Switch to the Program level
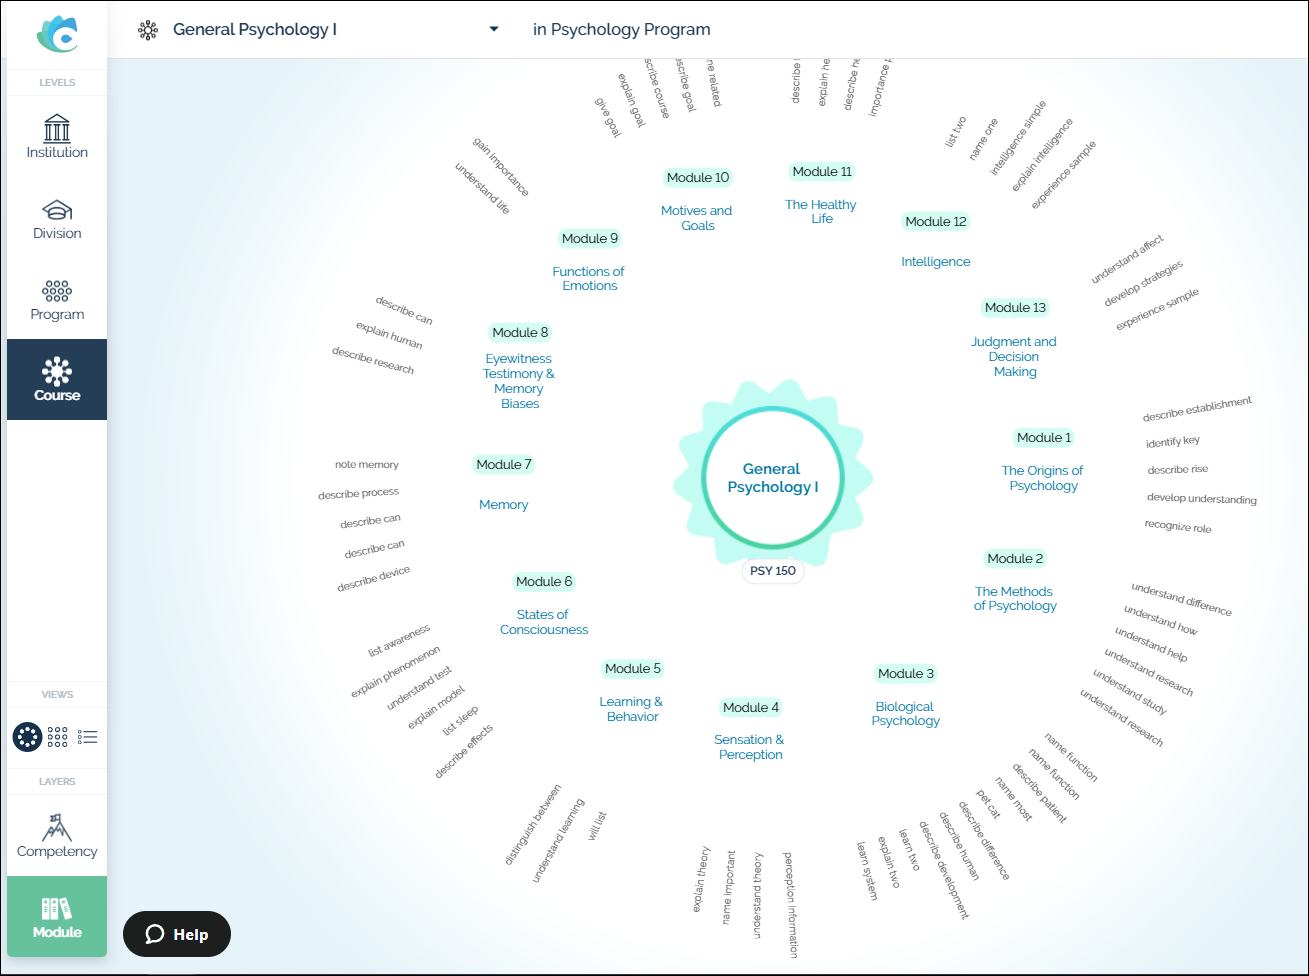The width and height of the screenshot is (1309, 976). tap(57, 299)
